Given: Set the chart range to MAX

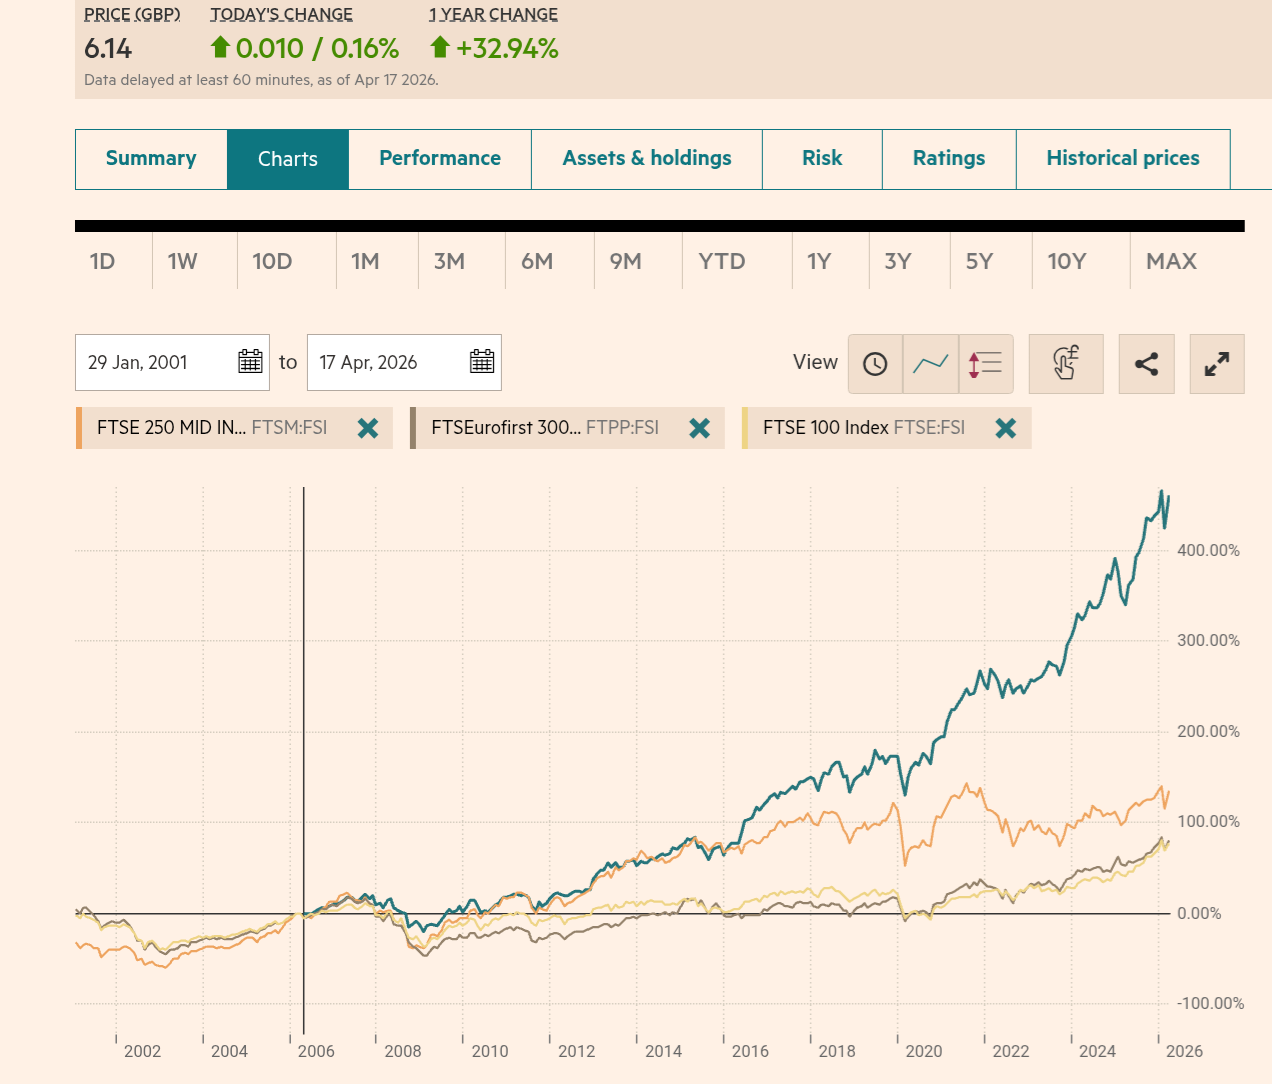Looking at the screenshot, I should tap(1171, 262).
